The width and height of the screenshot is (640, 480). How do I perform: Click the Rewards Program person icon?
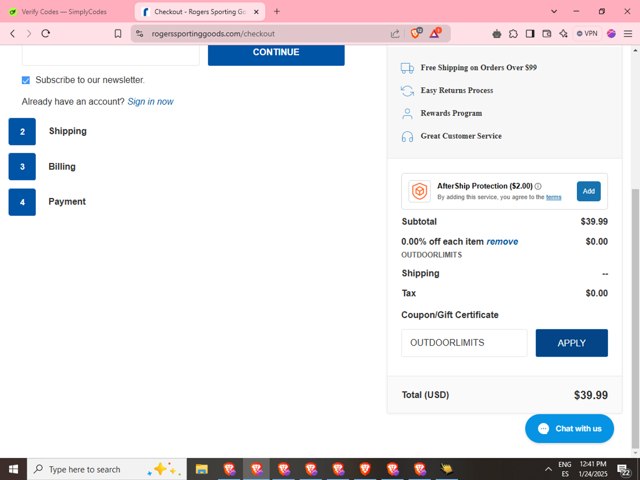(407, 113)
